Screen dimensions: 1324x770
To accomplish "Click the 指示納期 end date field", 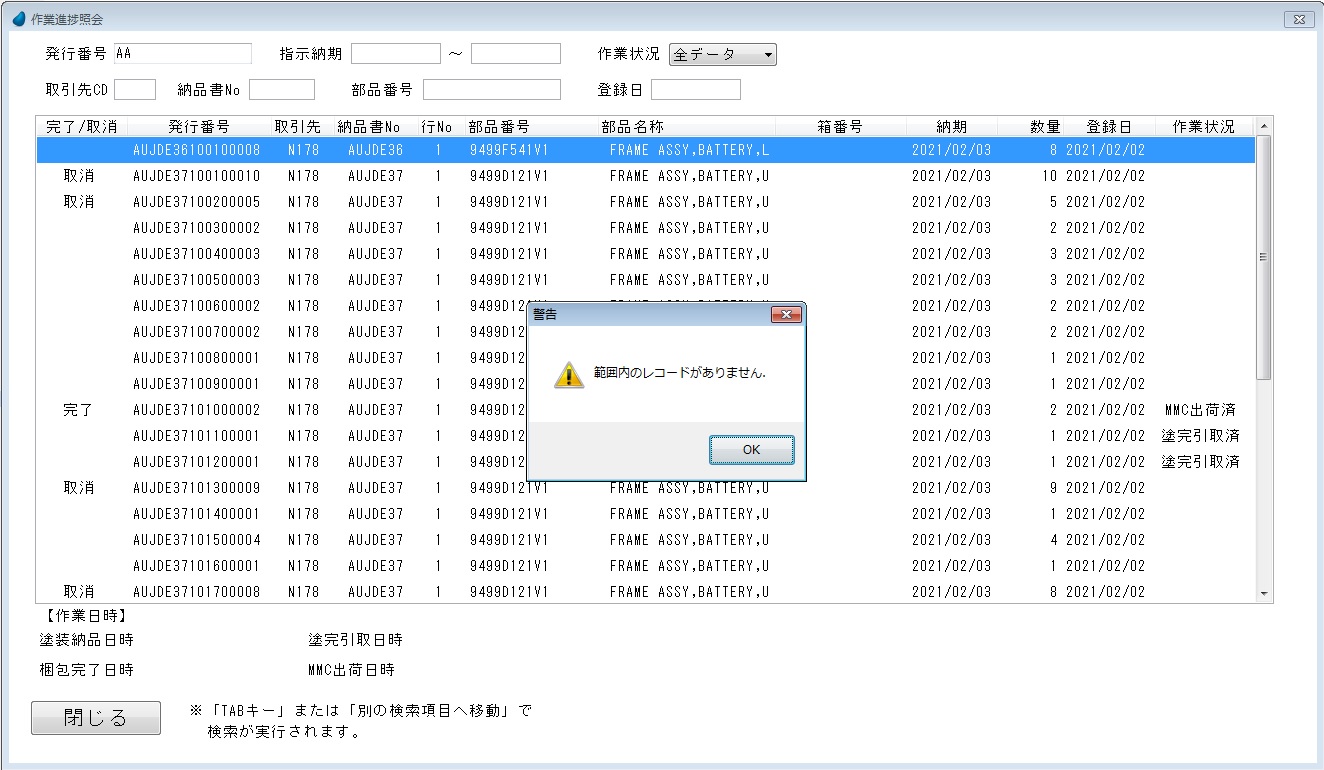I will (515, 54).
